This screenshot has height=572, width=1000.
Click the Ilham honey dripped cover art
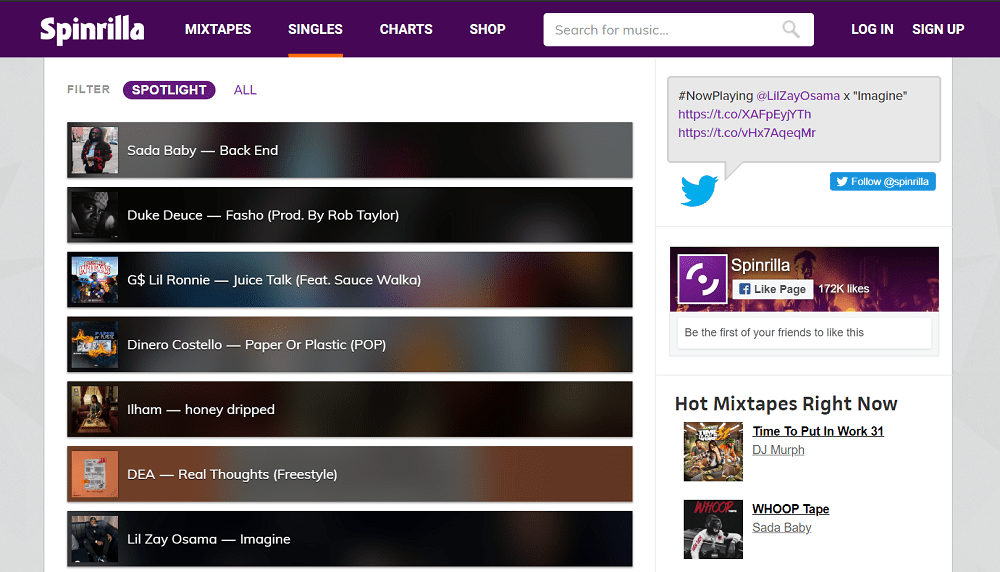click(94, 409)
